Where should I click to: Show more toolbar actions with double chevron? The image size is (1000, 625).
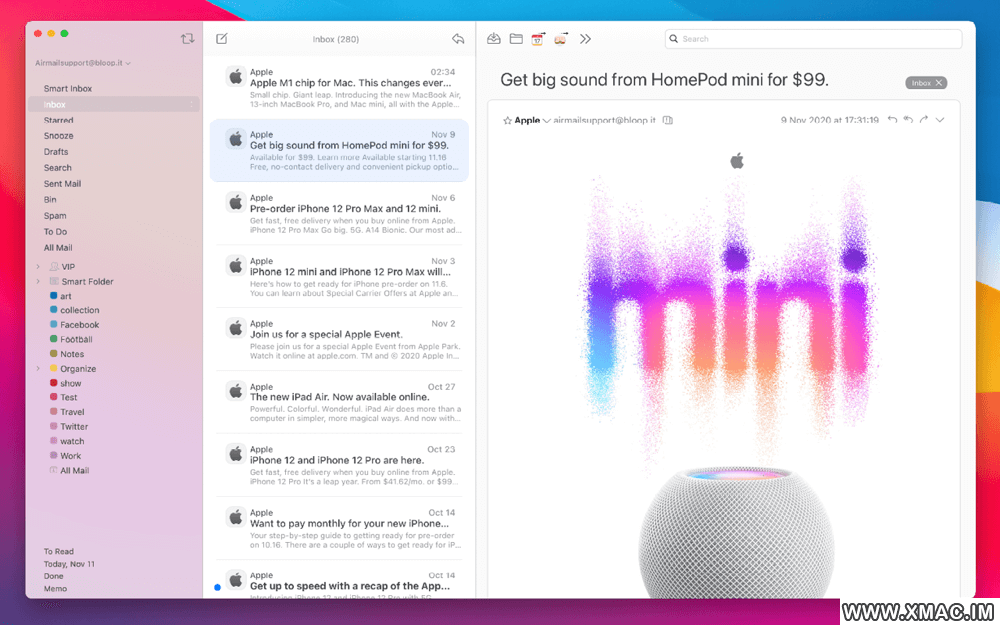pos(585,39)
